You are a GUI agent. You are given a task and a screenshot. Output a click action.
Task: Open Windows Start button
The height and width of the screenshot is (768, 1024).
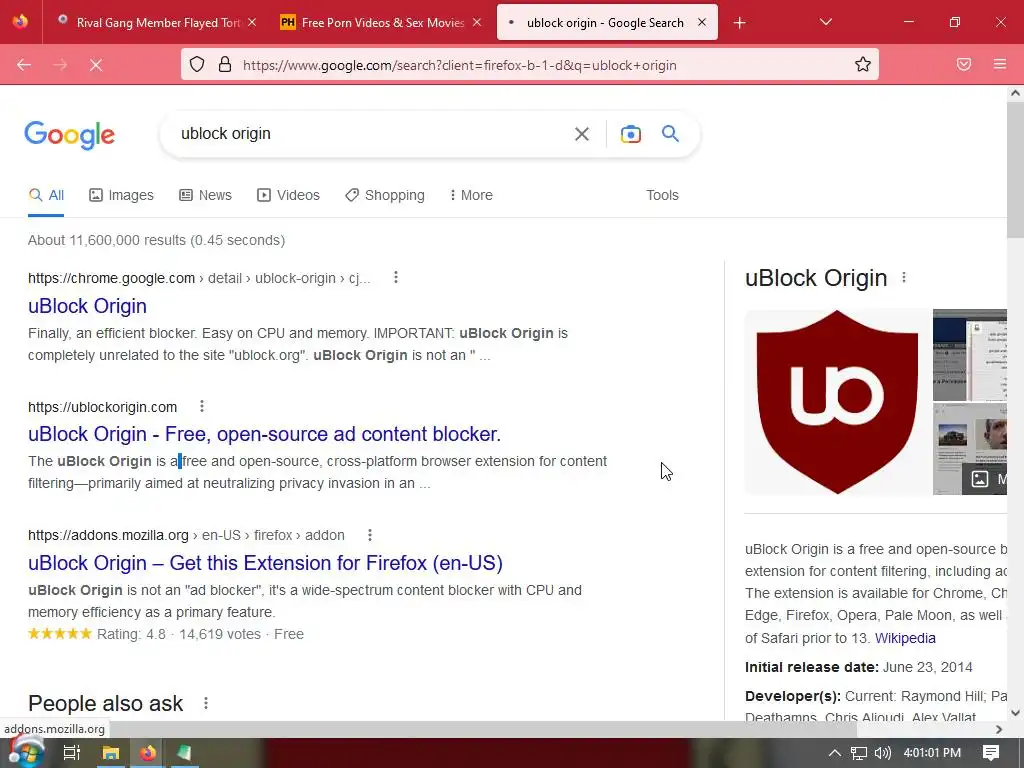click(x=25, y=752)
